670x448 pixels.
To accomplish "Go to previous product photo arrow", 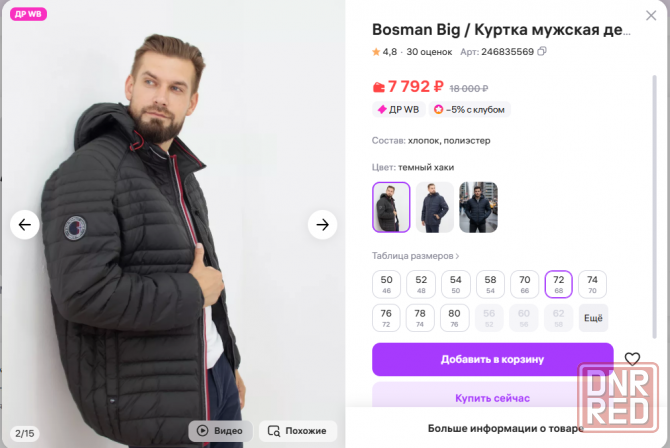I will click(25, 225).
